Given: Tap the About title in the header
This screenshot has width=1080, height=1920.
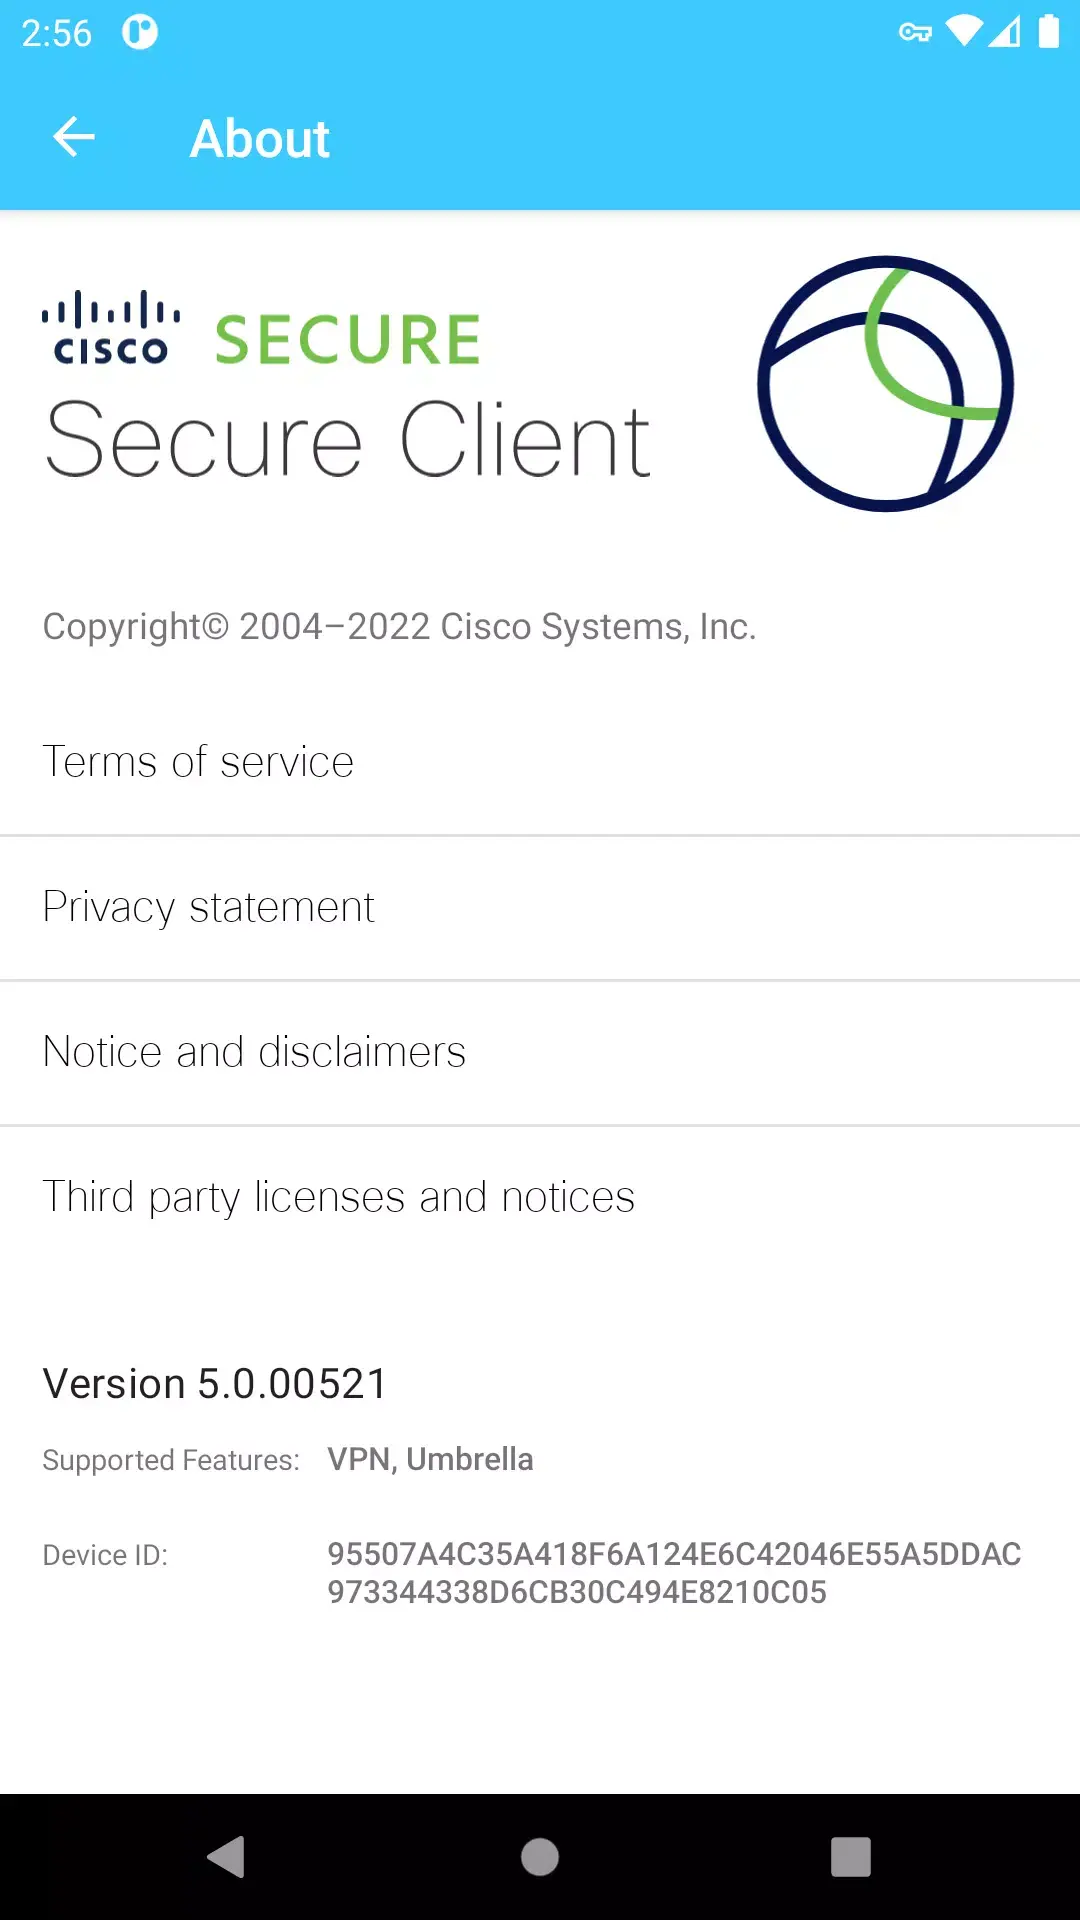Looking at the screenshot, I should 259,138.
